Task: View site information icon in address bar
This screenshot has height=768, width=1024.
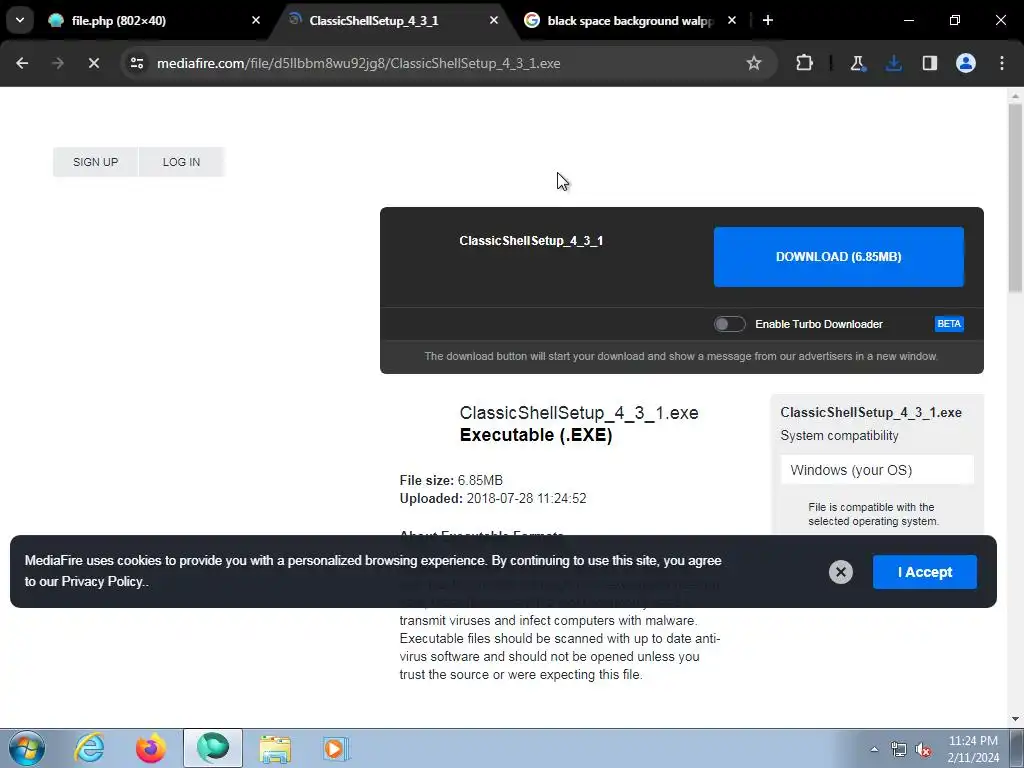Action: pos(136,63)
